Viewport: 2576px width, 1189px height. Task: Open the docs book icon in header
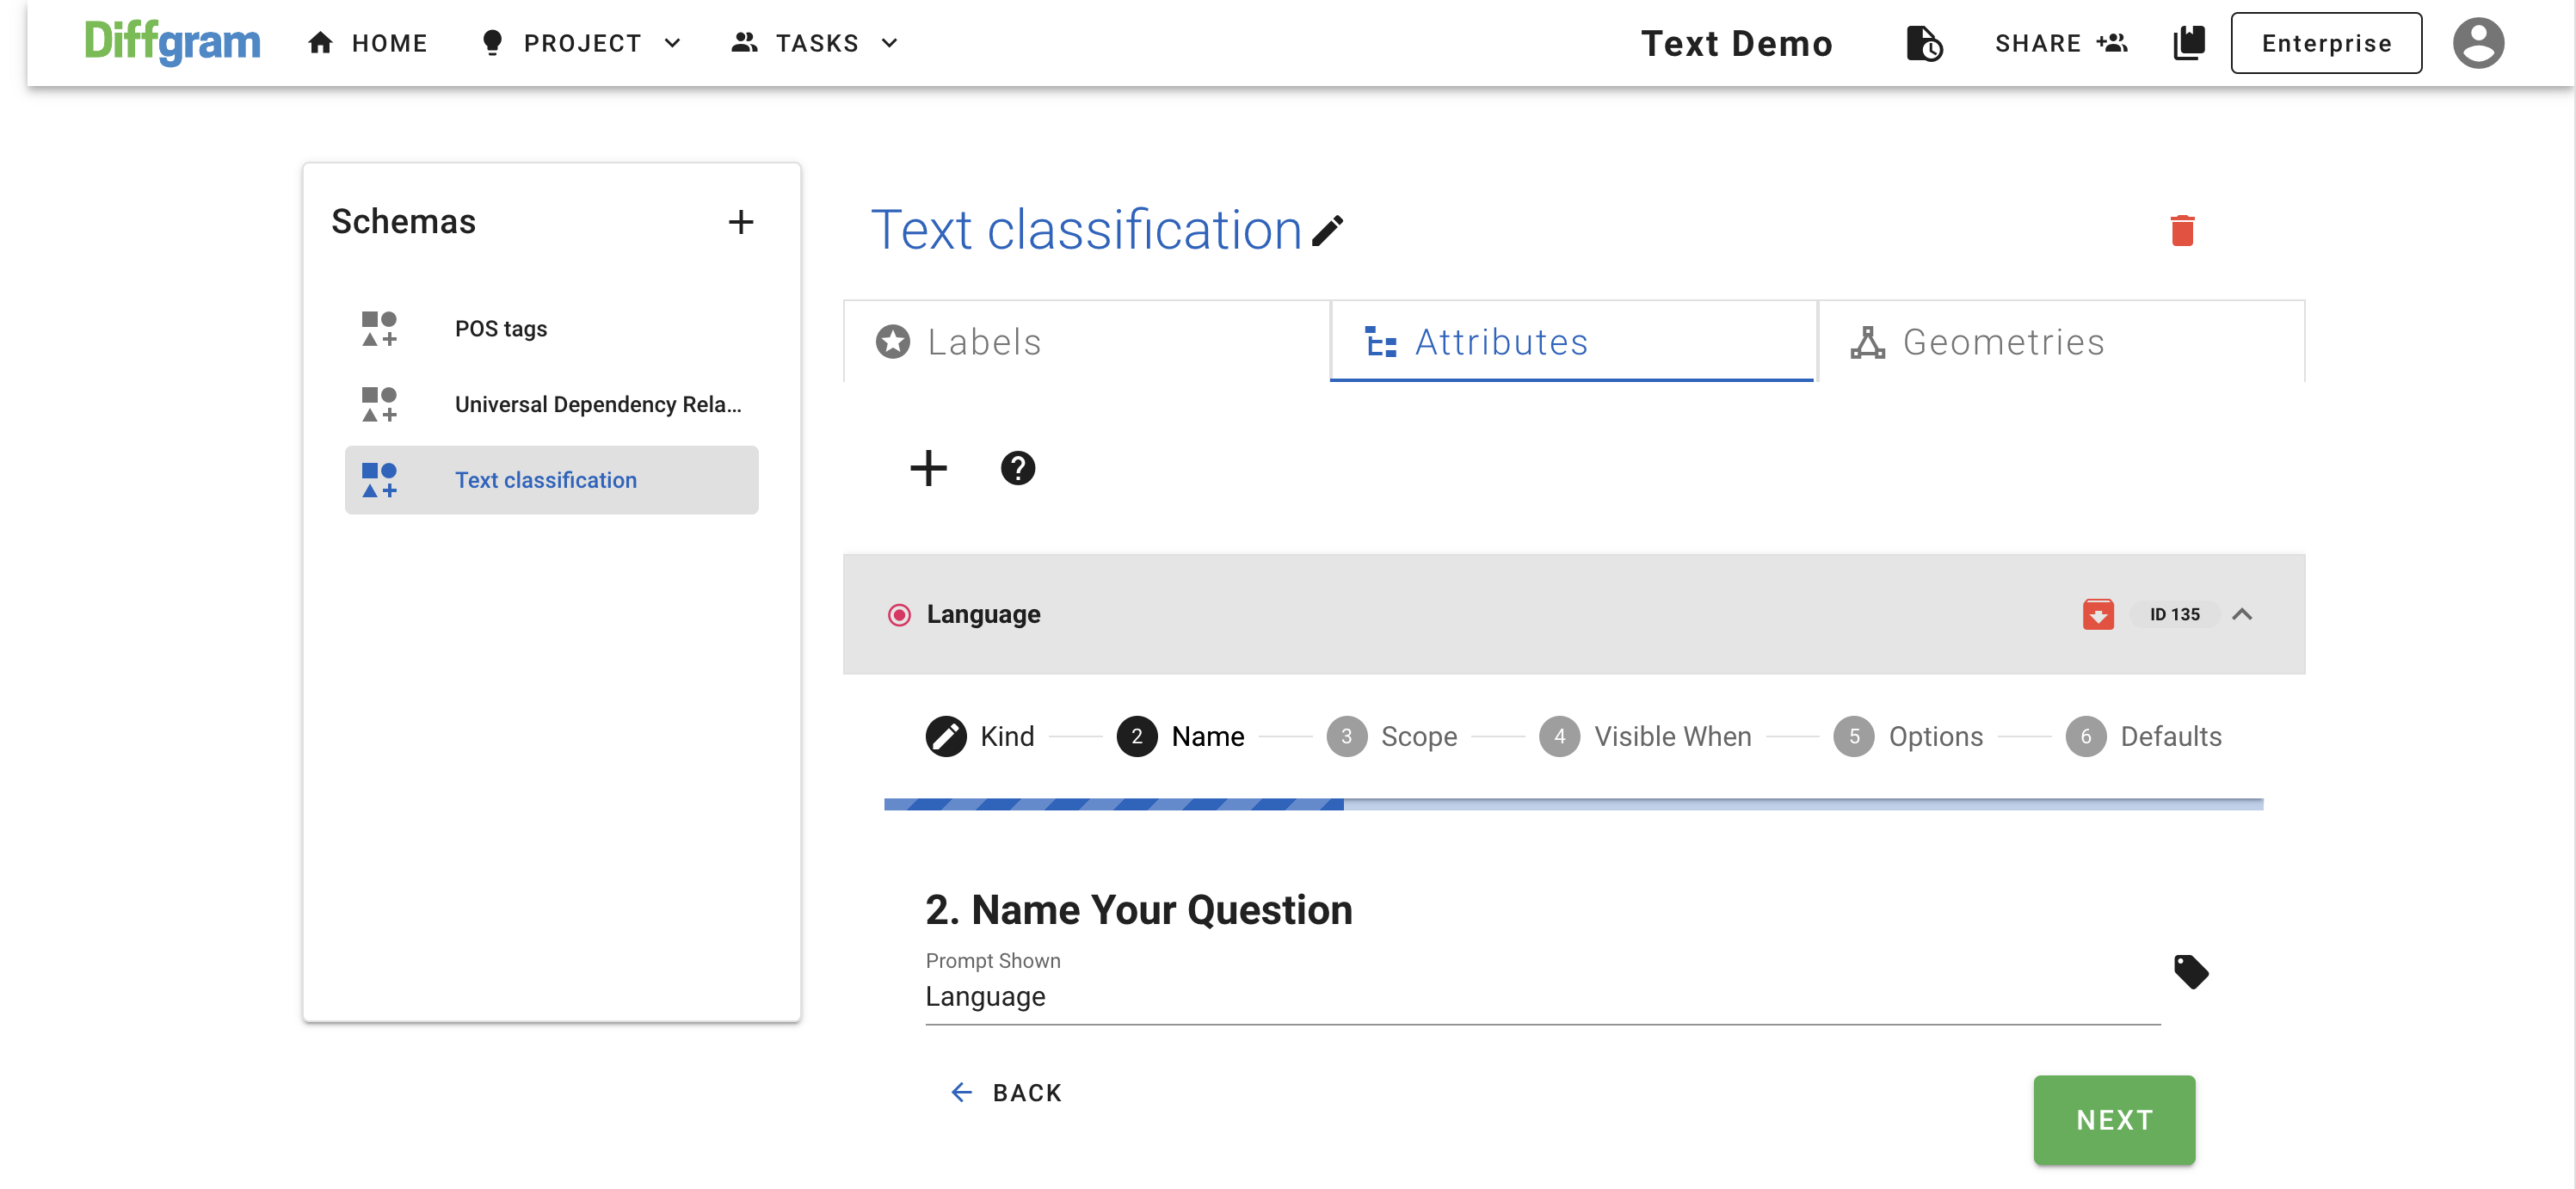tap(2188, 43)
